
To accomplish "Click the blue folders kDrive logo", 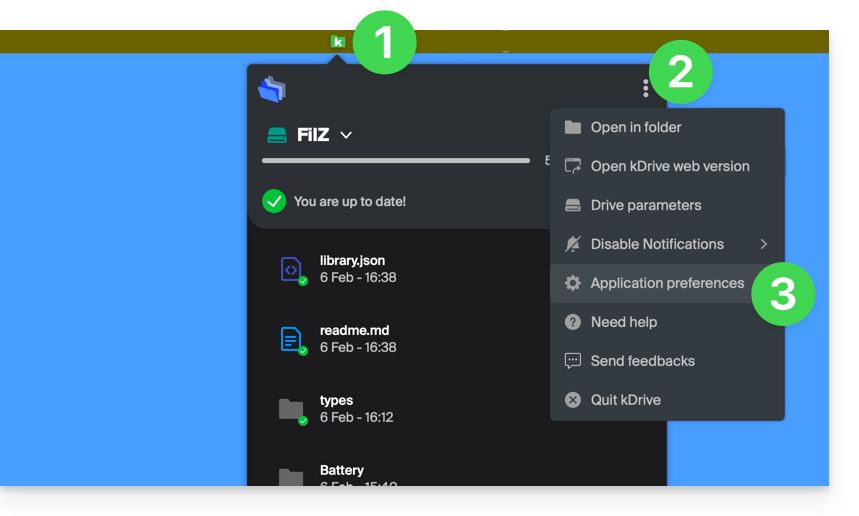I will tap(272, 90).
